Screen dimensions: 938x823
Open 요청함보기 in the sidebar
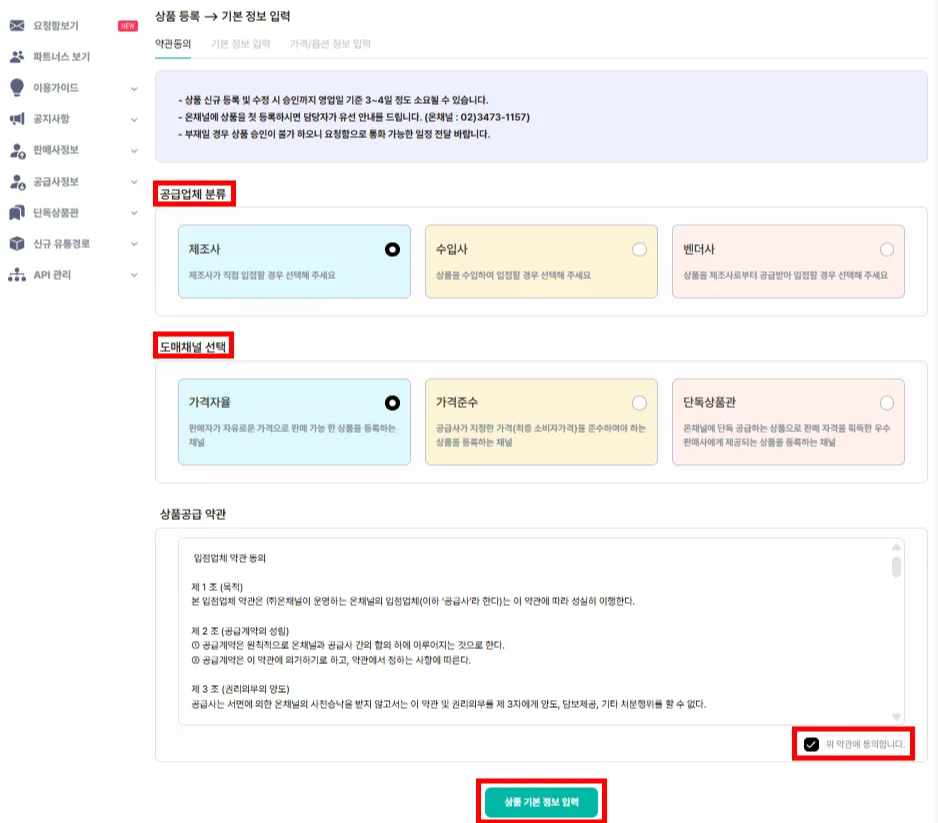(x=56, y=26)
